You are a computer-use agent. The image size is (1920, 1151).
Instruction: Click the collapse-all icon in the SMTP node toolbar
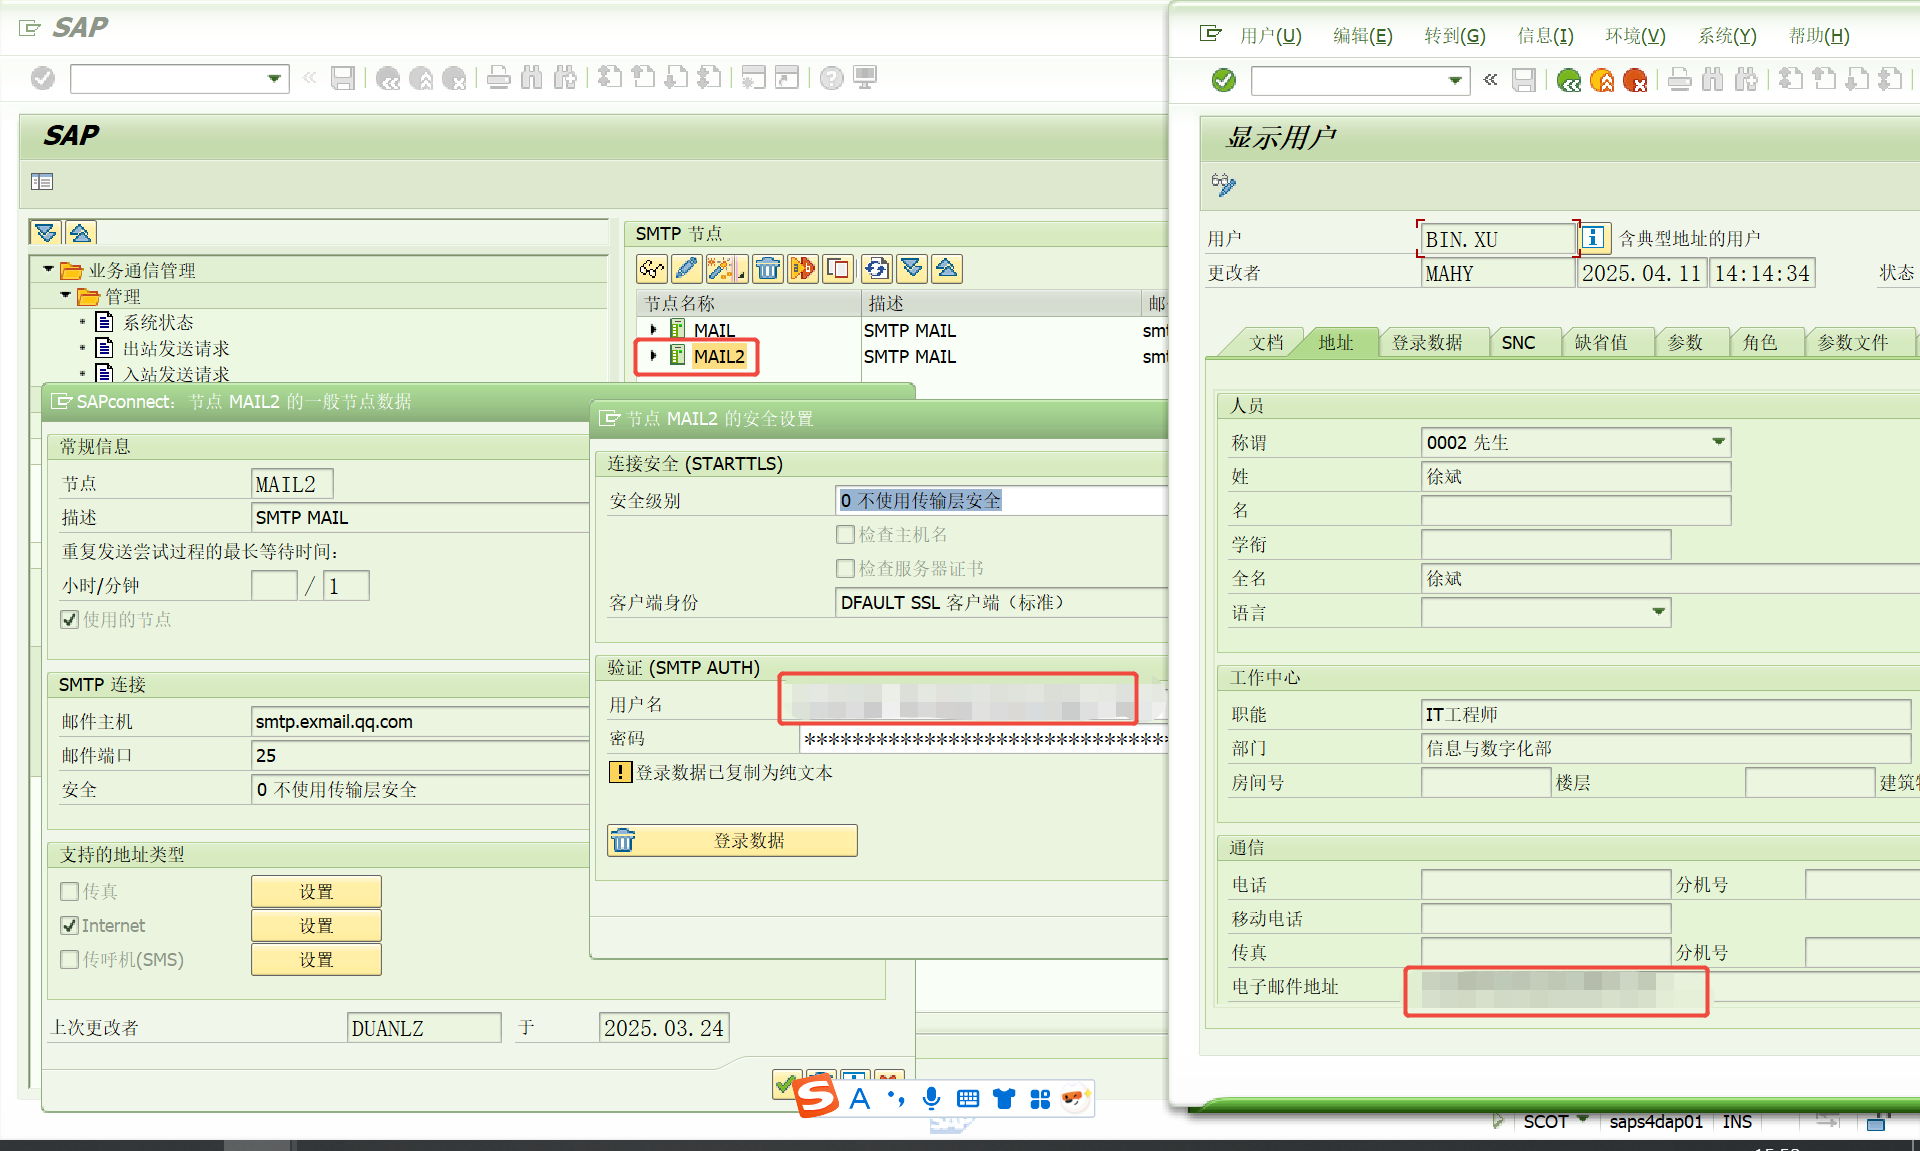click(947, 269)
